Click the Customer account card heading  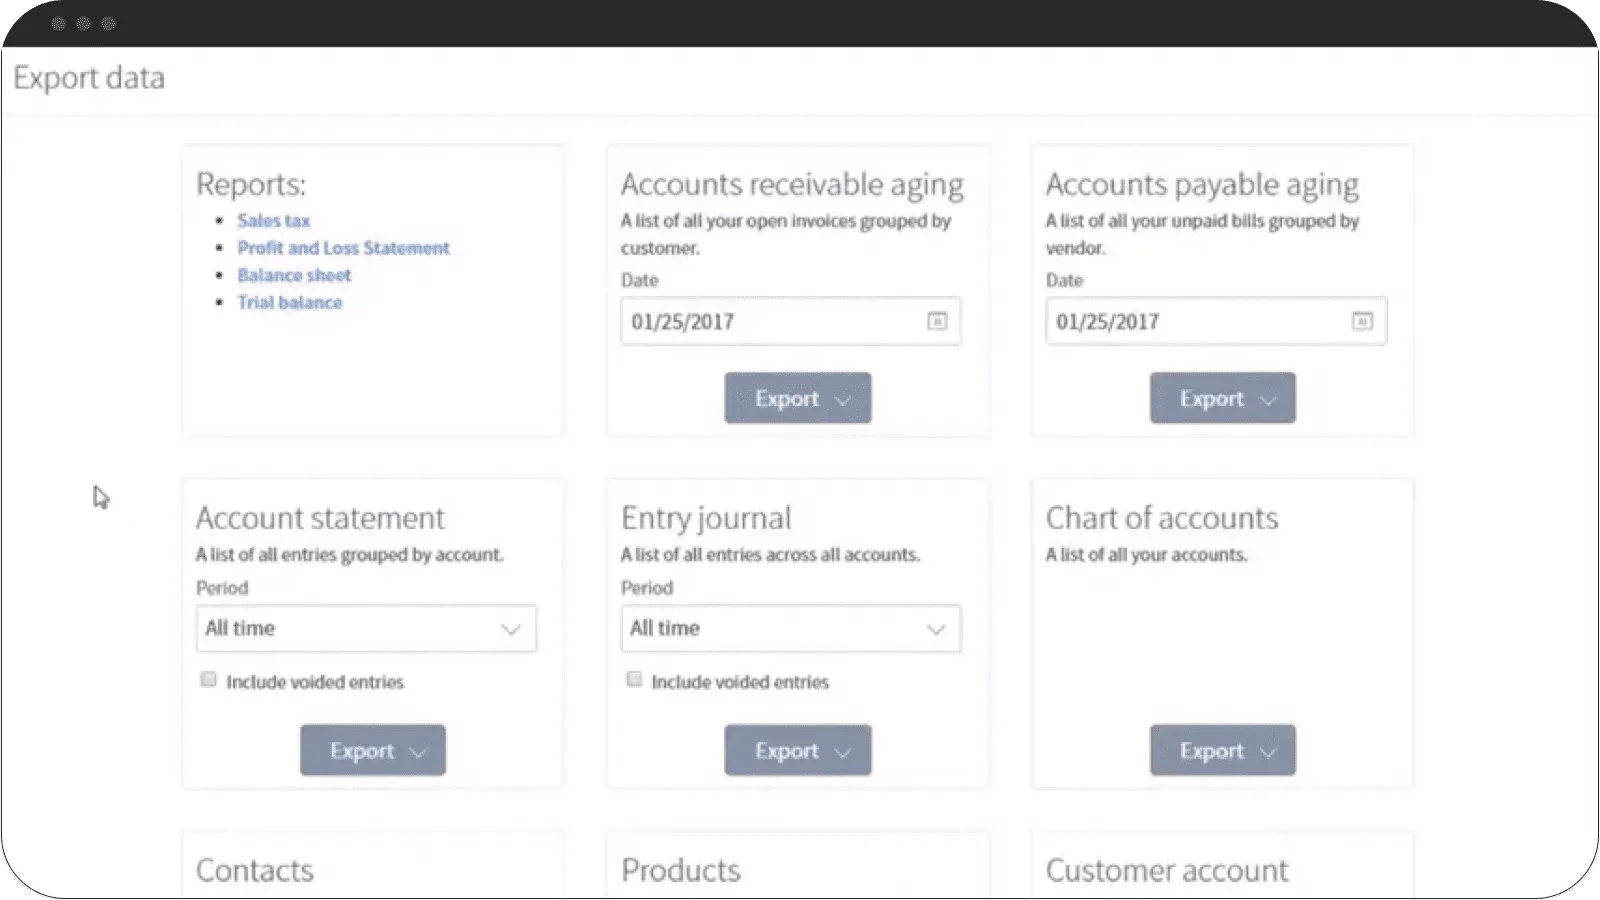[1167, 870]
